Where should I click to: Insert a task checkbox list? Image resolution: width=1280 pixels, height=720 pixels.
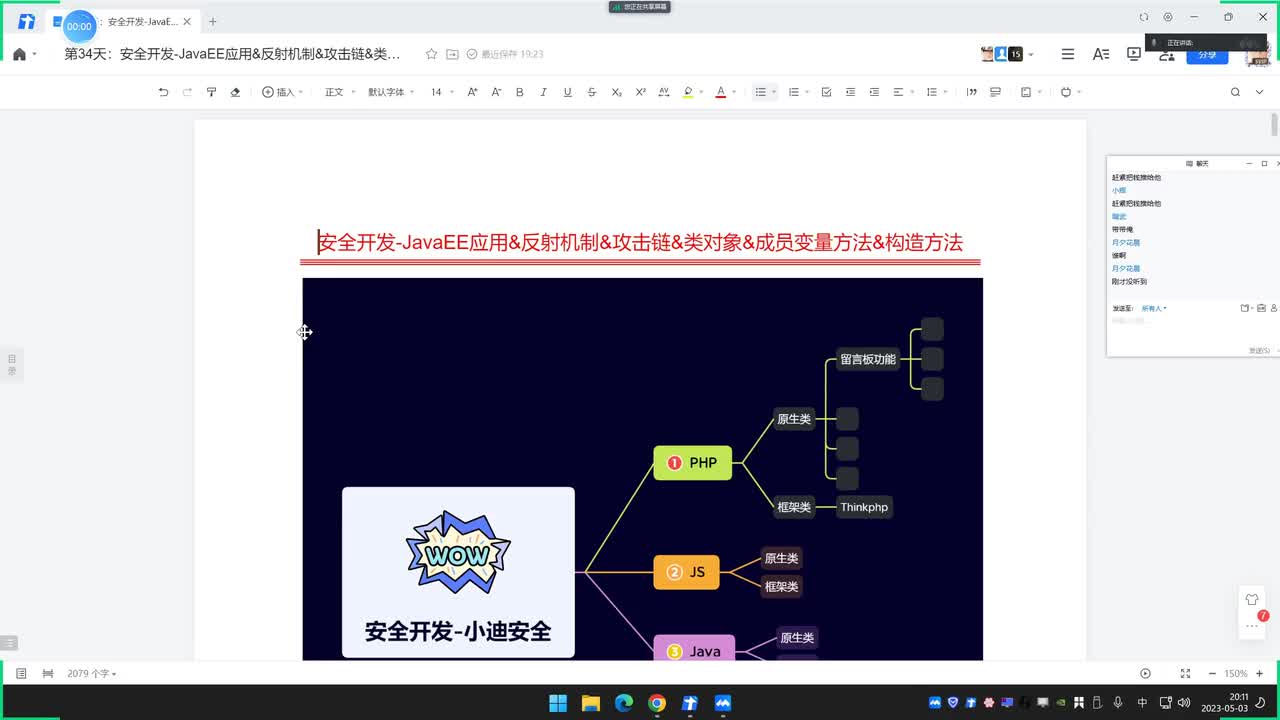point(826,92)
